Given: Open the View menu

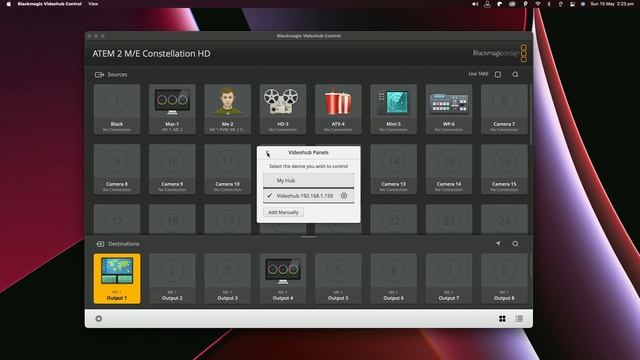Looking at the screenshot, I should pyautogui.click(x=93, y=4).
